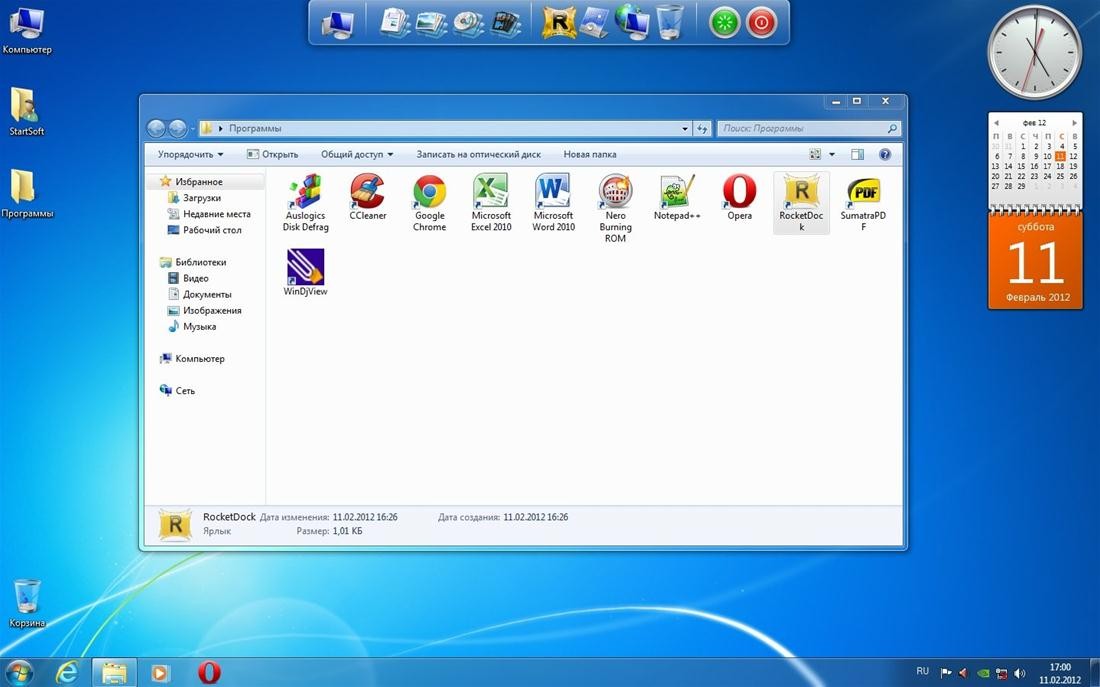The image size is (1100, 687).
Task: Click the red shutdown button in dock
Action: point(762,23)
